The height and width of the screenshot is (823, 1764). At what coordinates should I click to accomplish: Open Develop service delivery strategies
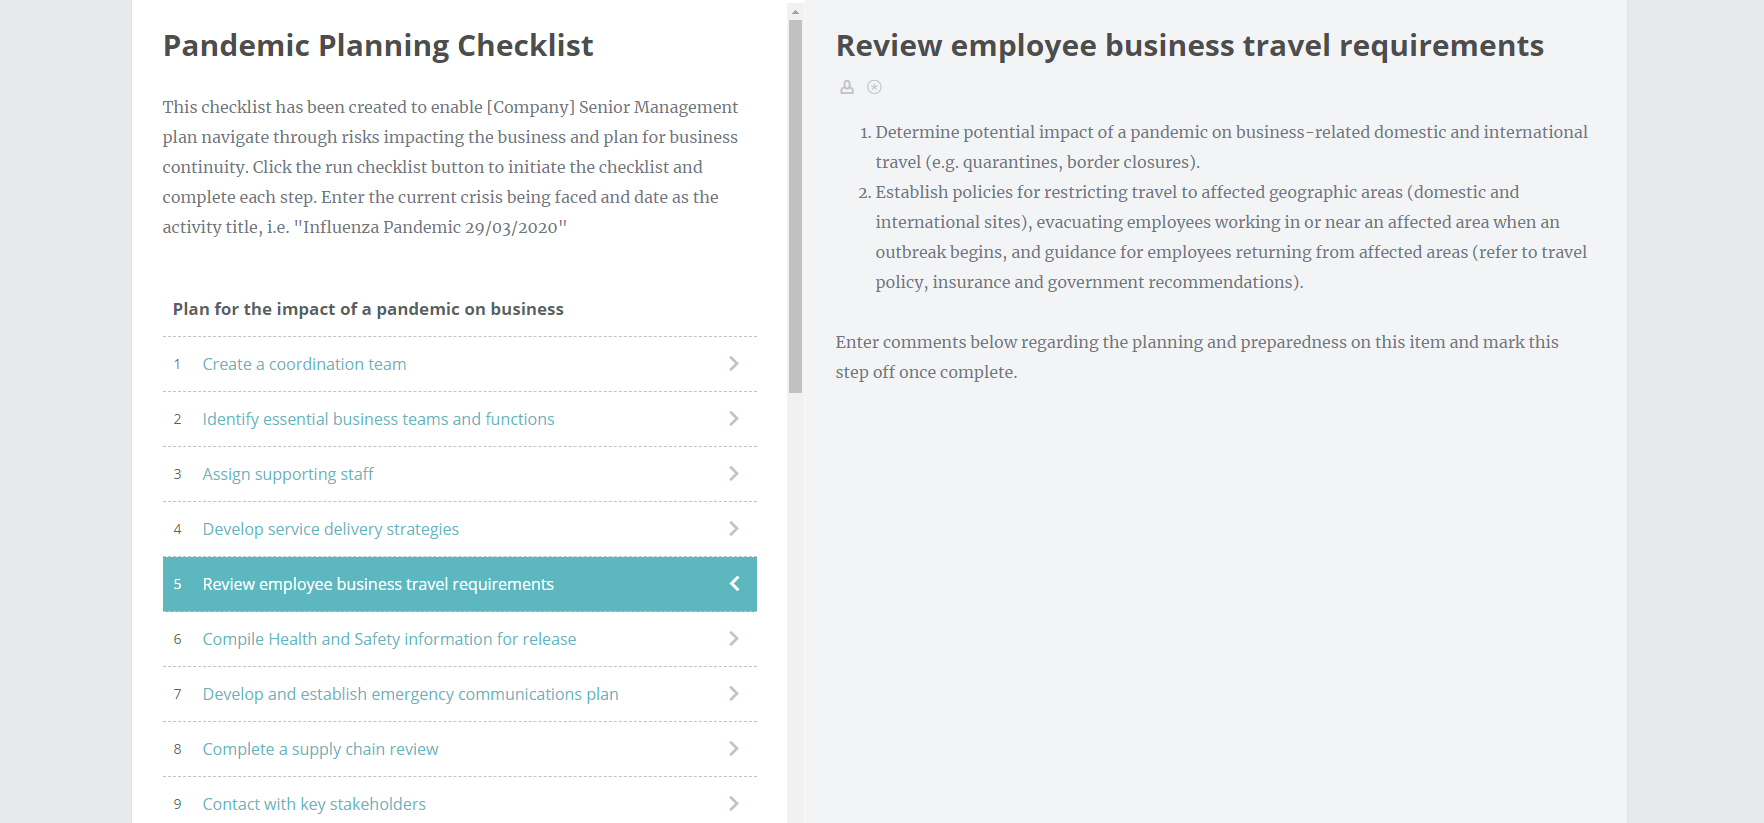coord(330,529)
